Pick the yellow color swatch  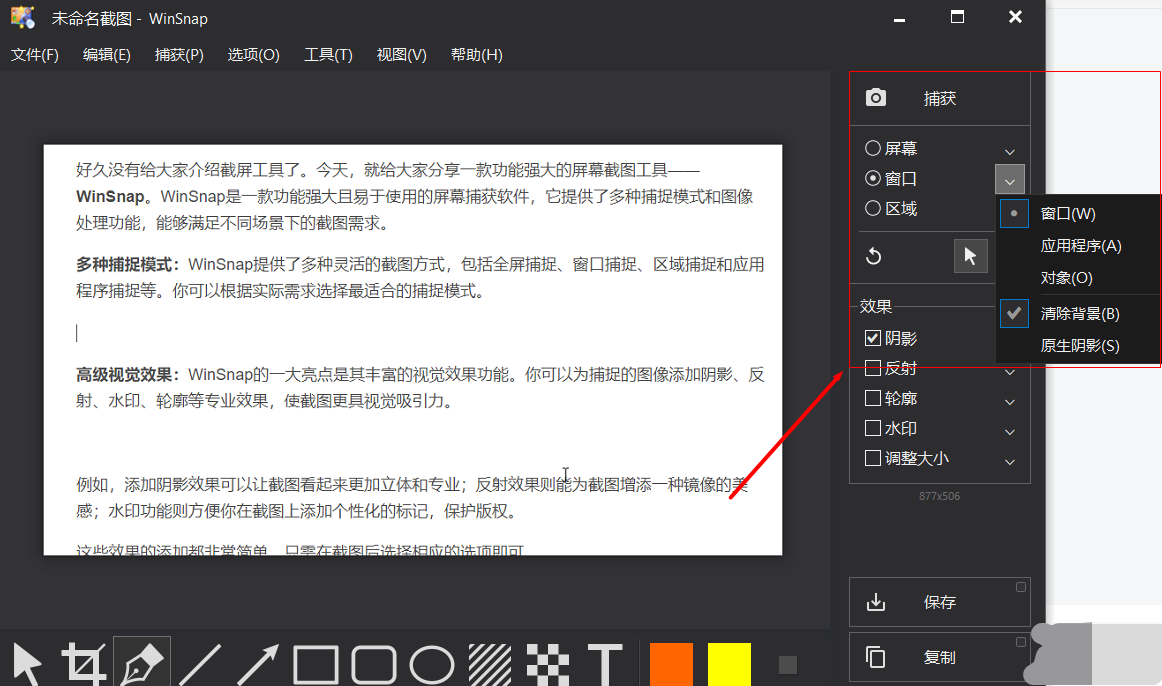click(729, 665)
